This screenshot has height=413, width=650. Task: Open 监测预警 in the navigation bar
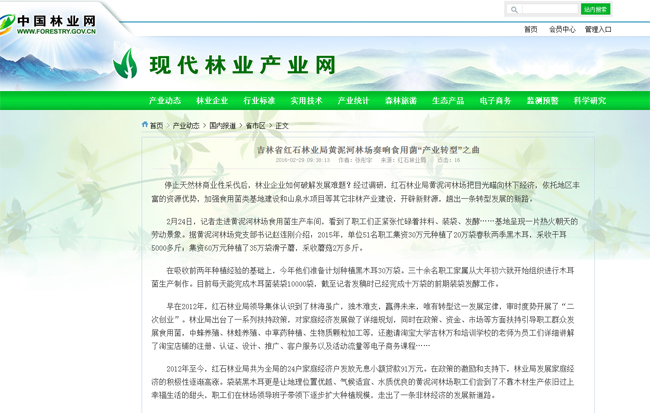(543, 101)
